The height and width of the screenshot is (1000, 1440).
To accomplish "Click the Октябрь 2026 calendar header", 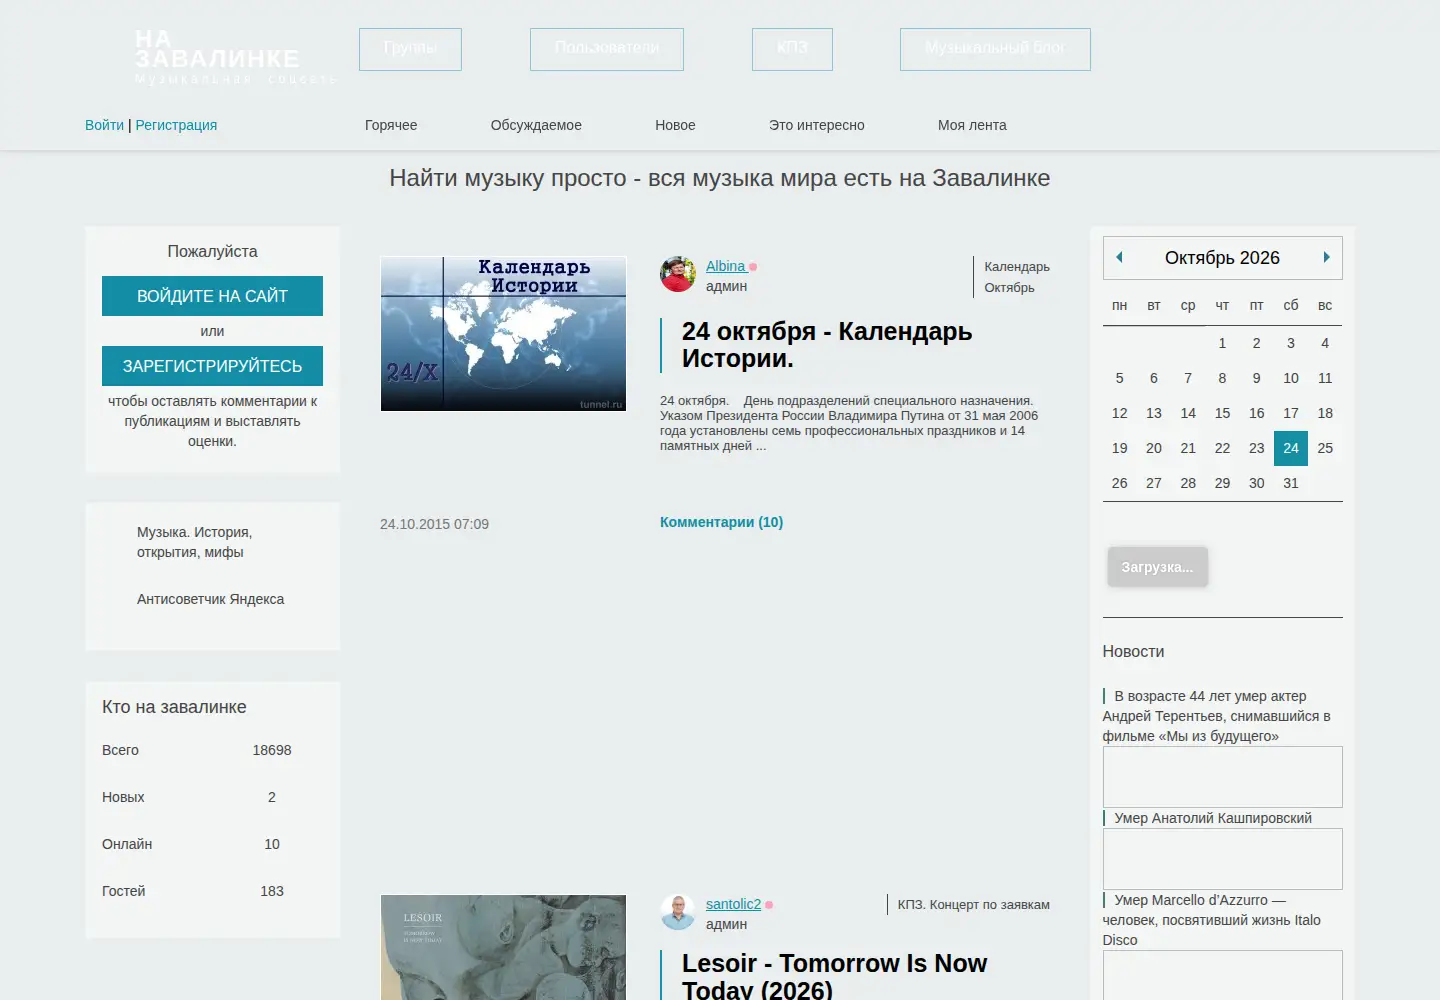I will coord(1222,258).
